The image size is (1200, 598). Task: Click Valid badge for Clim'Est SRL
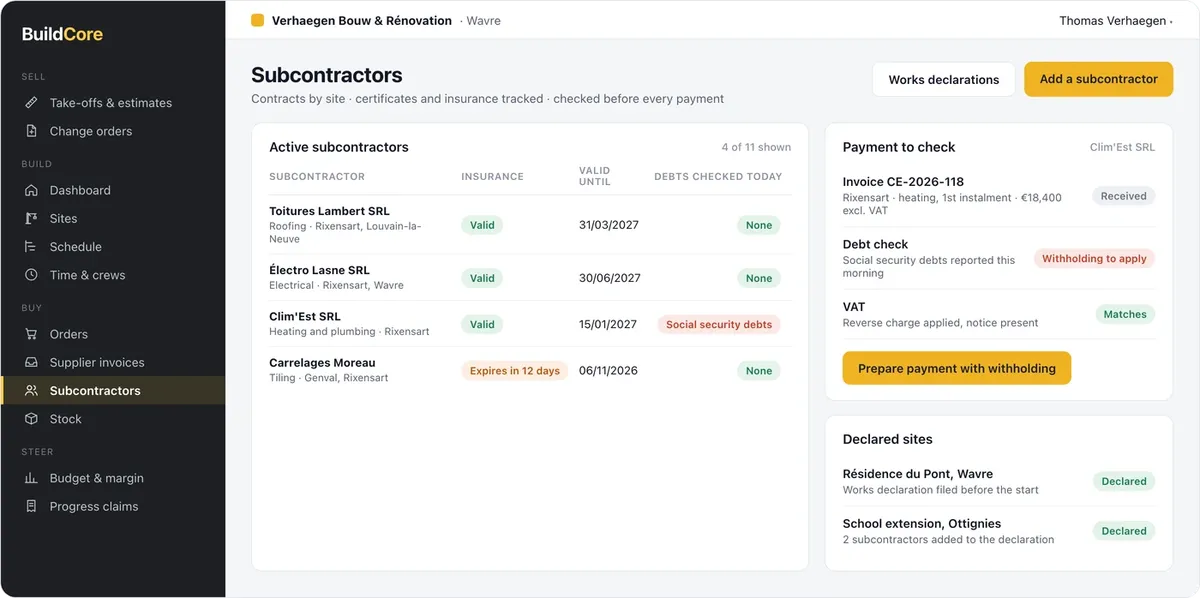(482, 324)
